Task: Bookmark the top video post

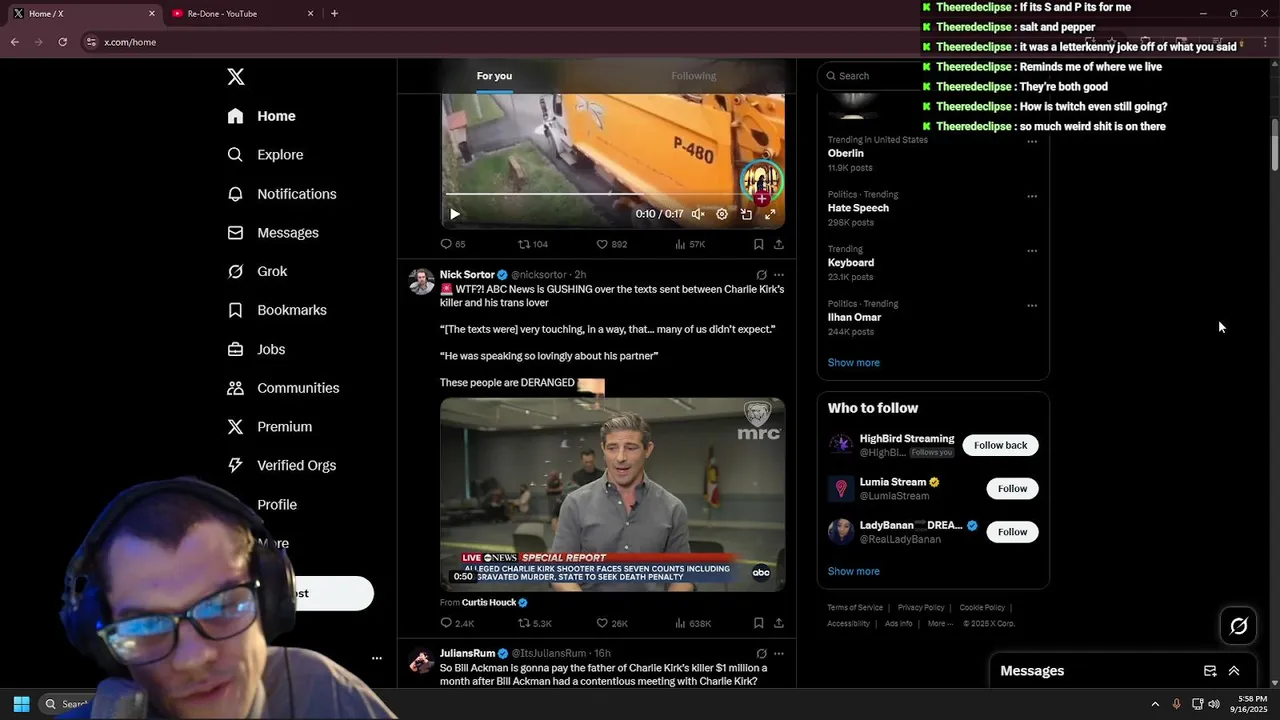Action: [x=758, y=244]
